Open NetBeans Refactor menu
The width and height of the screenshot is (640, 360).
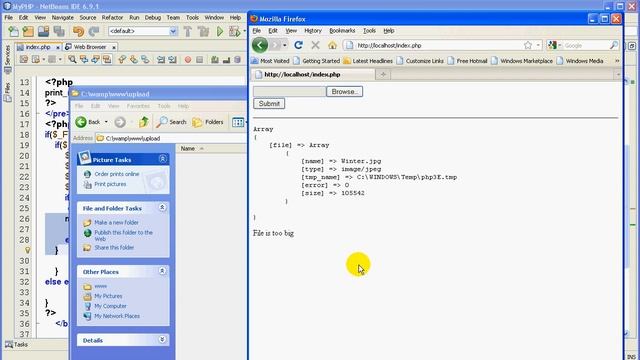pos(112,18)
